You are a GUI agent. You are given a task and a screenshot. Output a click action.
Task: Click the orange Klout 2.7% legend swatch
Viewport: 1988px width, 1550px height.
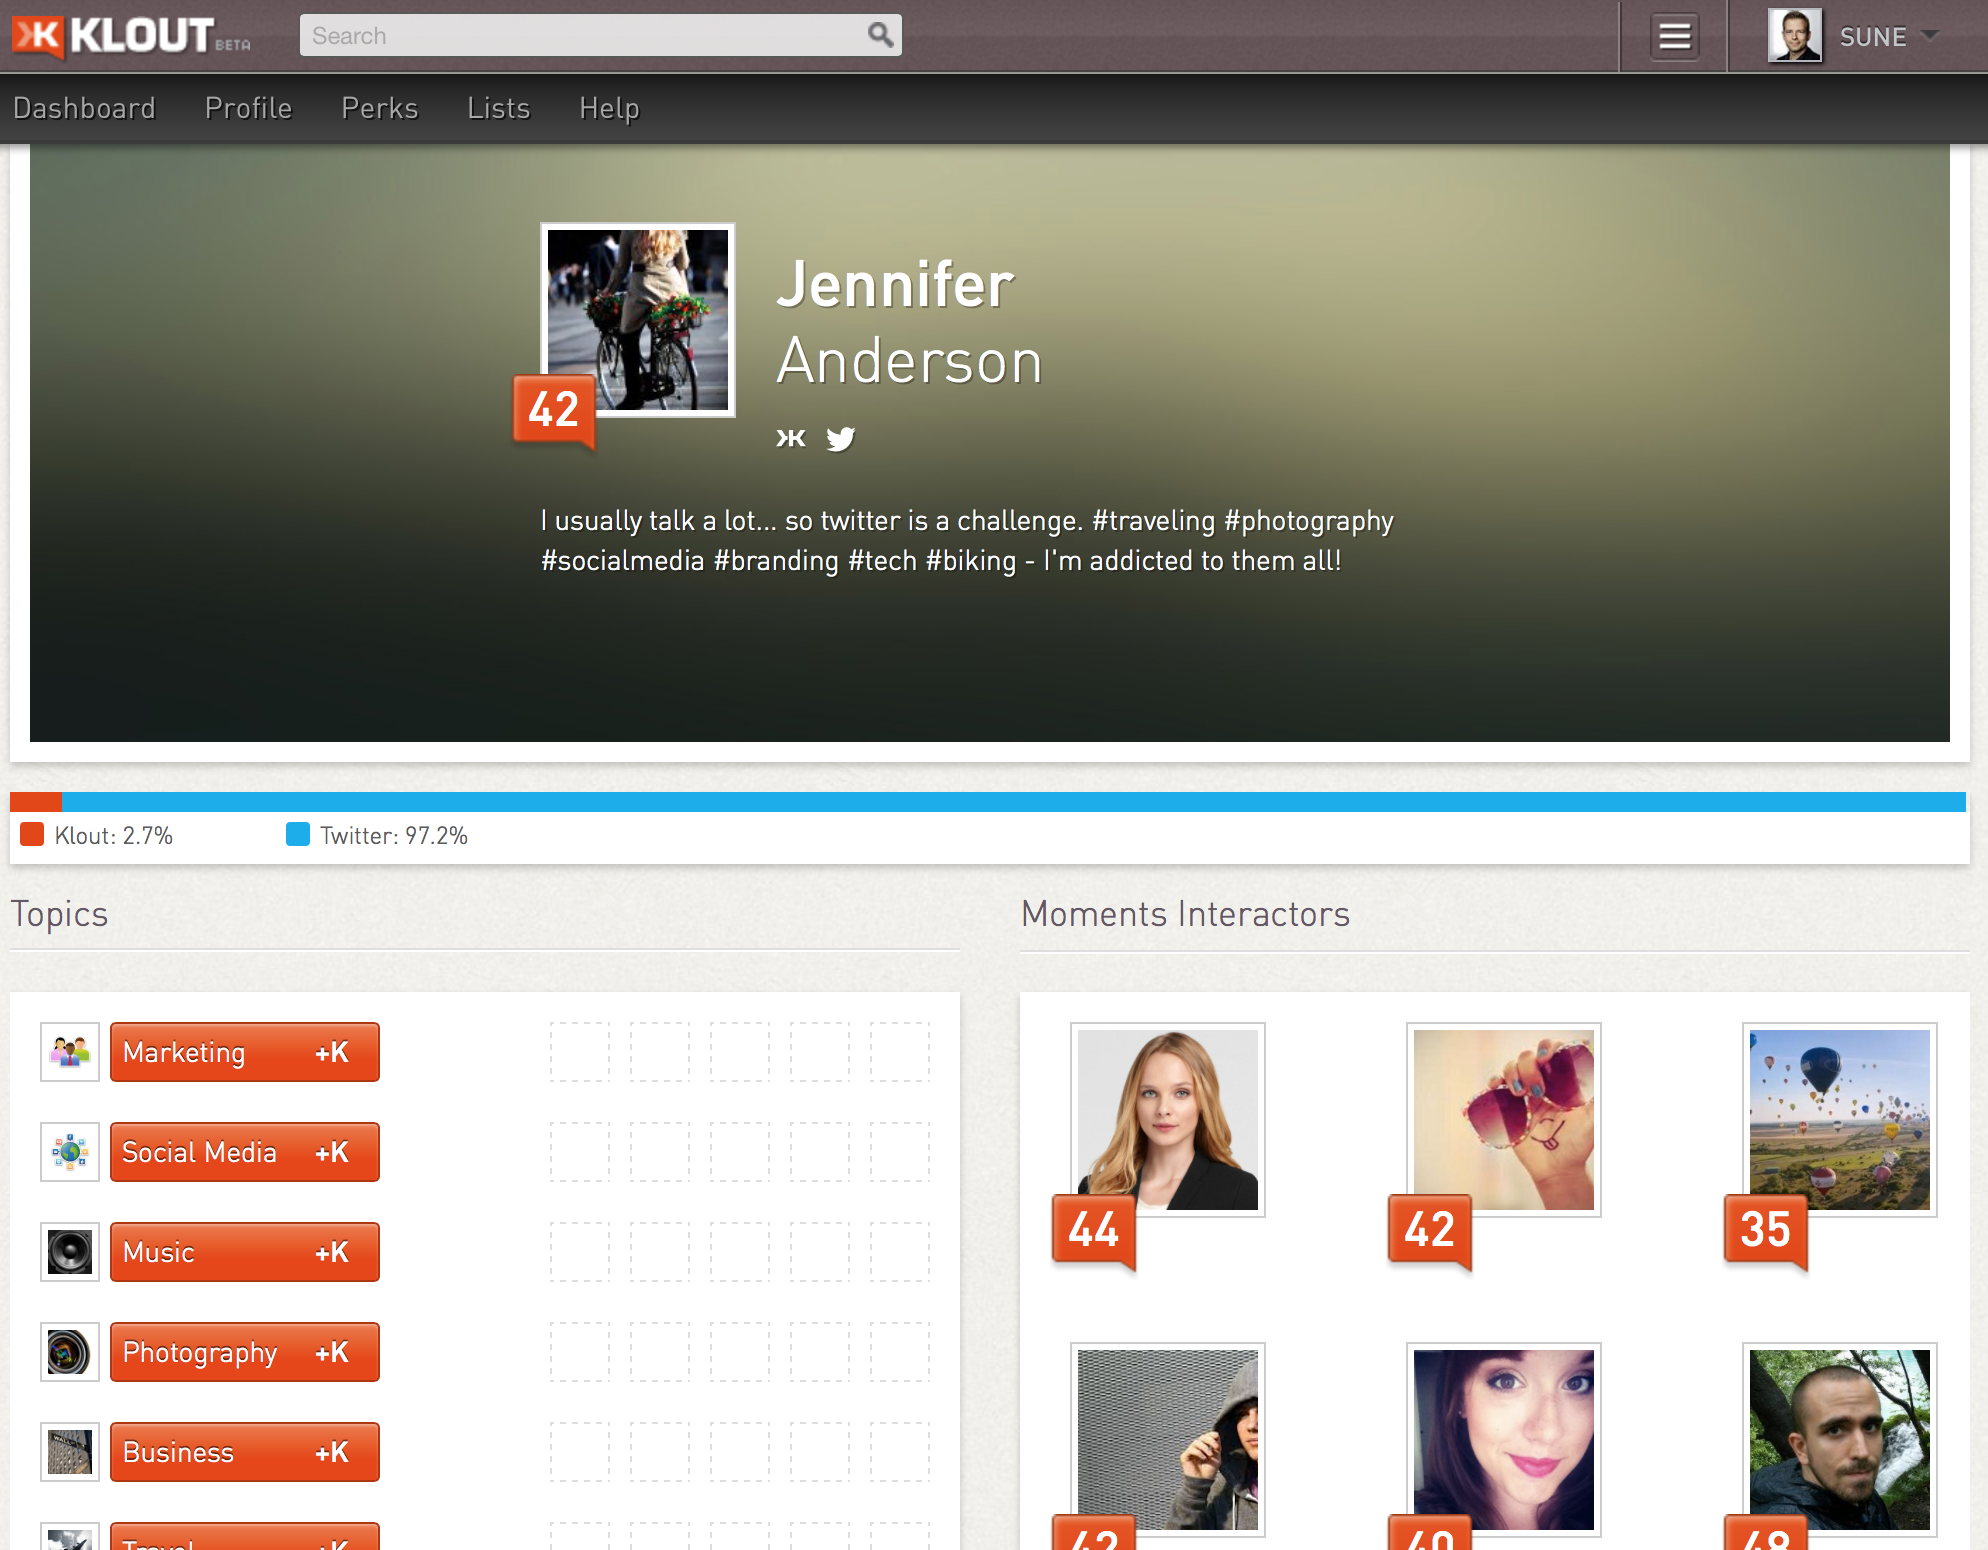click(x=32, y=835)
